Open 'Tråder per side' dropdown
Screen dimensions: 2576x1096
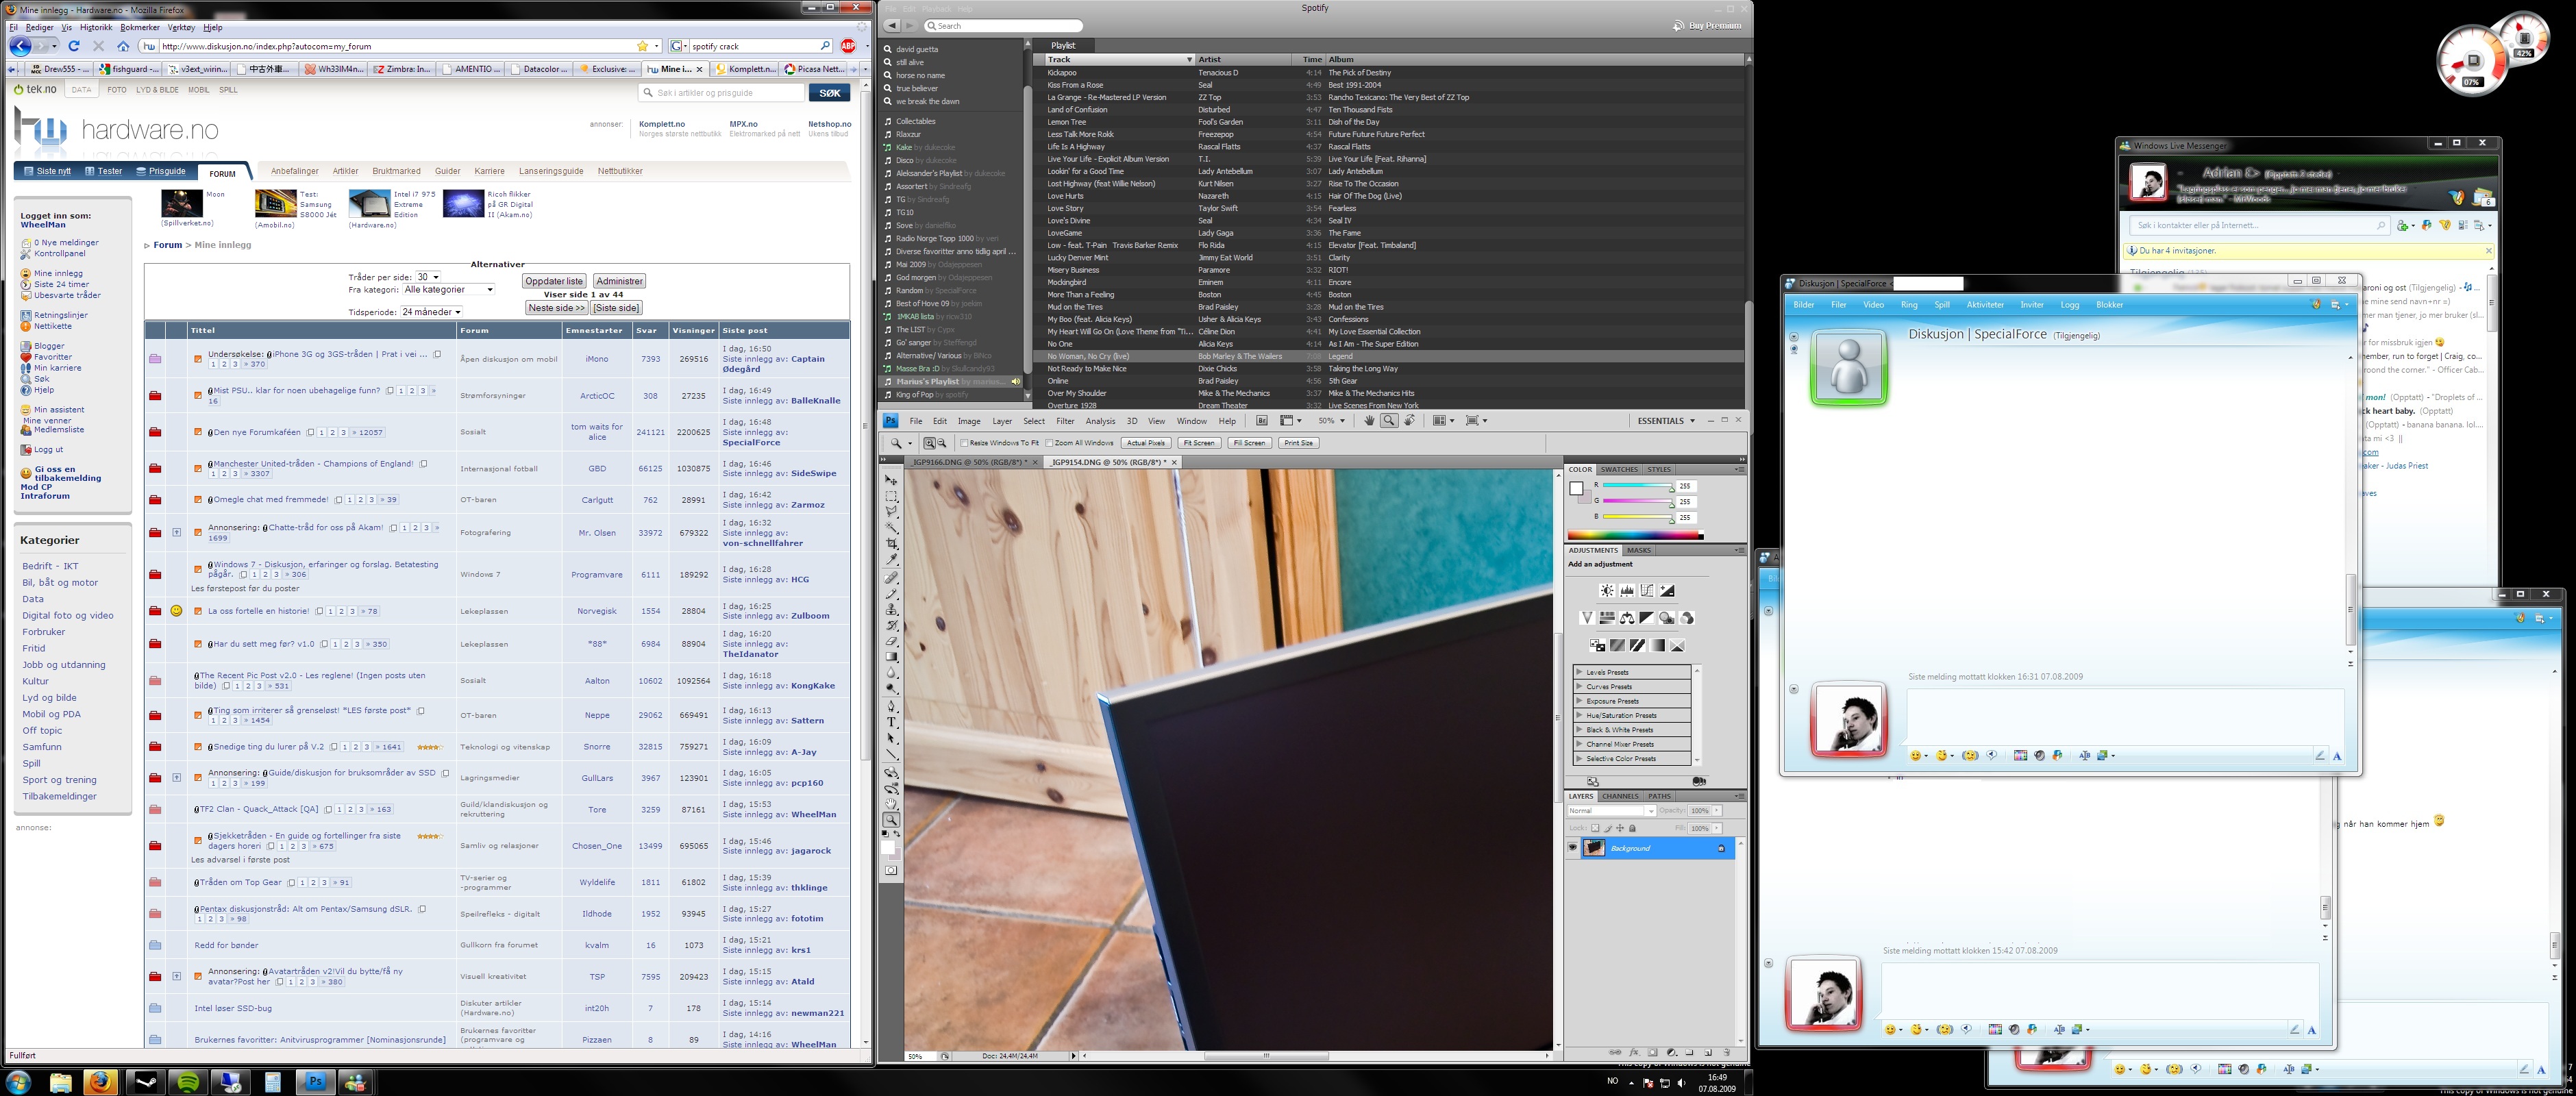428,277
